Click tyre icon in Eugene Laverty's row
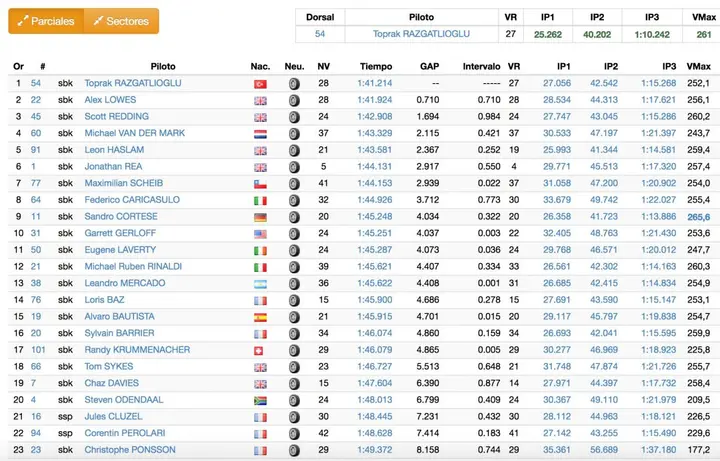Image resolution: width=720 pixels, height=461 pixels. [294, 251]
